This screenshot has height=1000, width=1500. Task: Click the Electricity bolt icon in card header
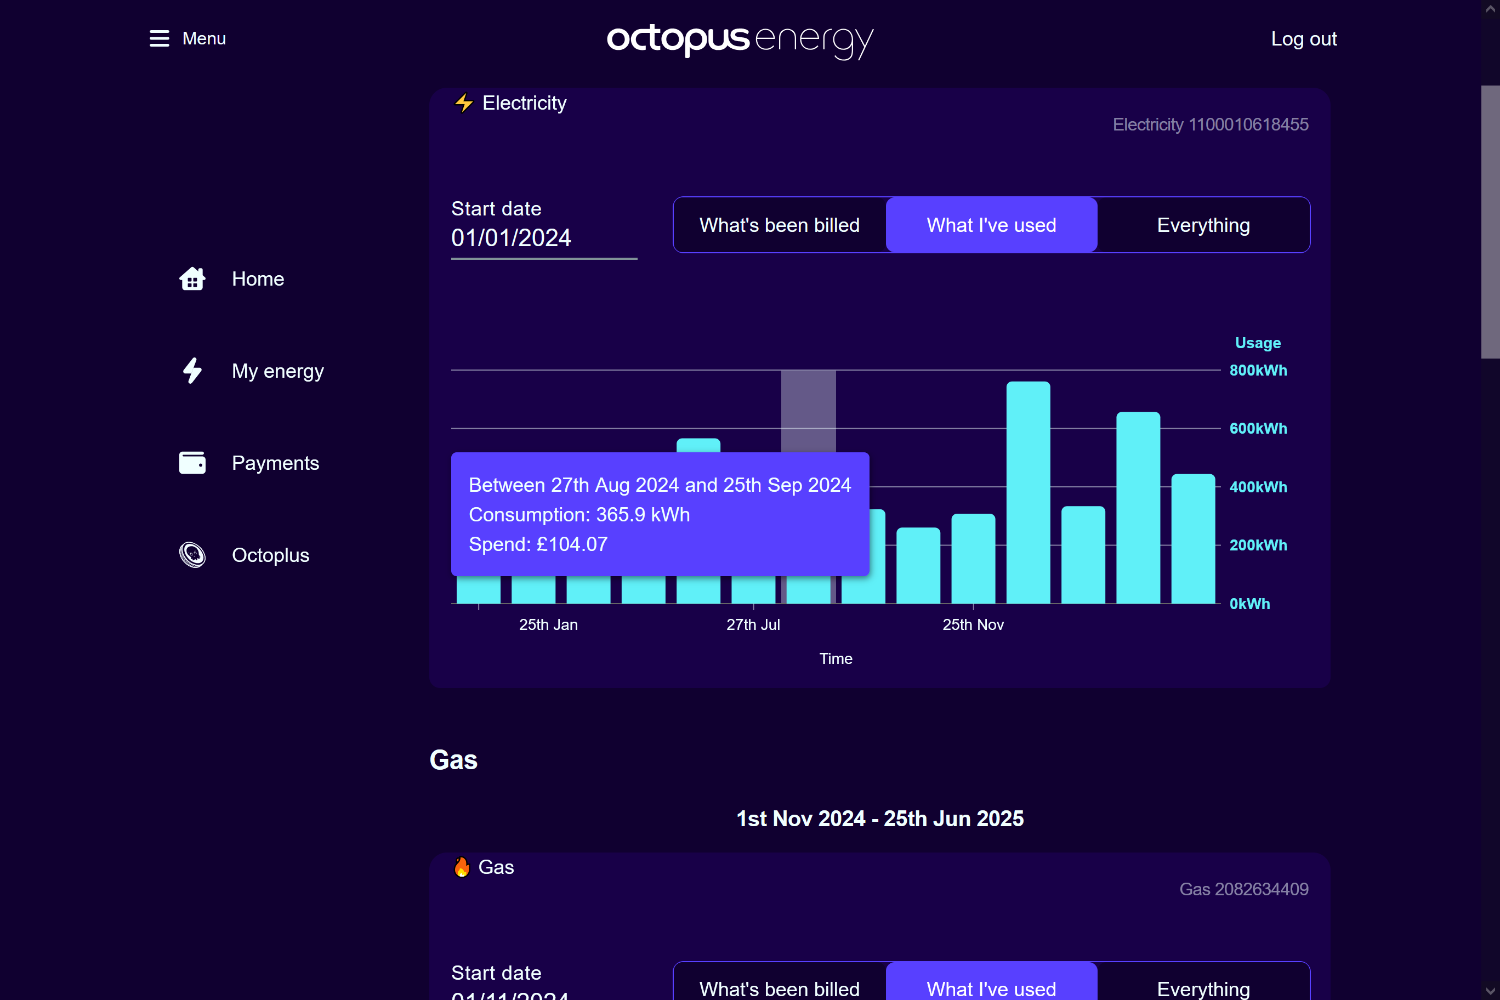coord(464,103)
